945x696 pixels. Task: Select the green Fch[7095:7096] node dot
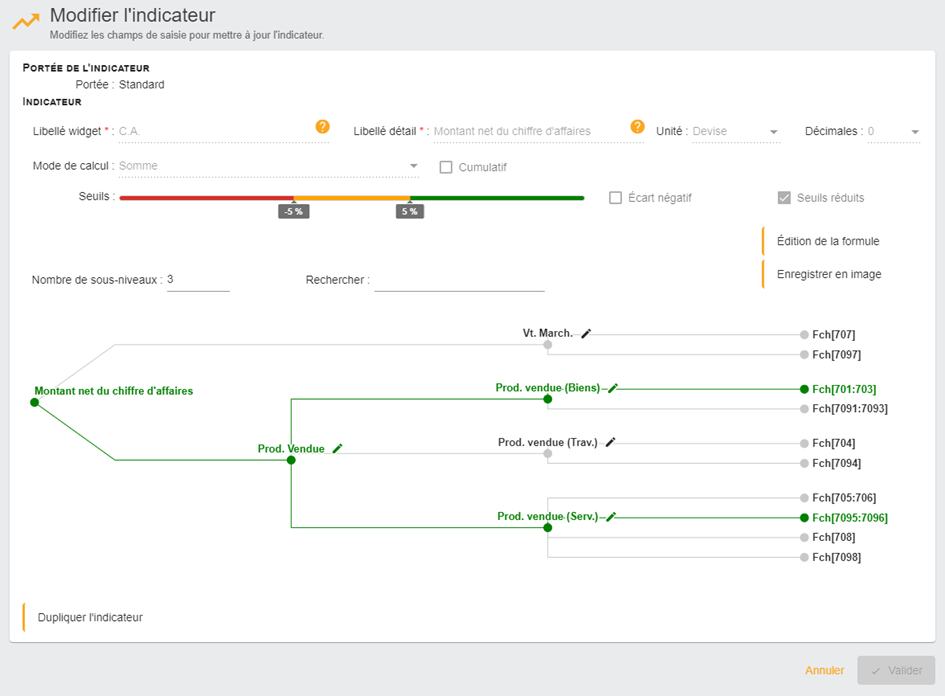coord(804,518)
